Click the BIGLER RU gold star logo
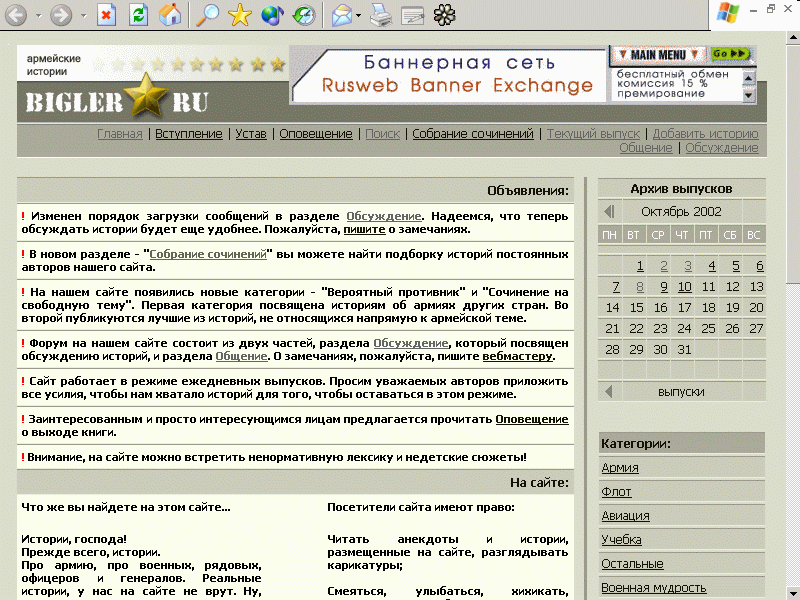The height and width of the screenshot is (600, 800). (147, 96)
